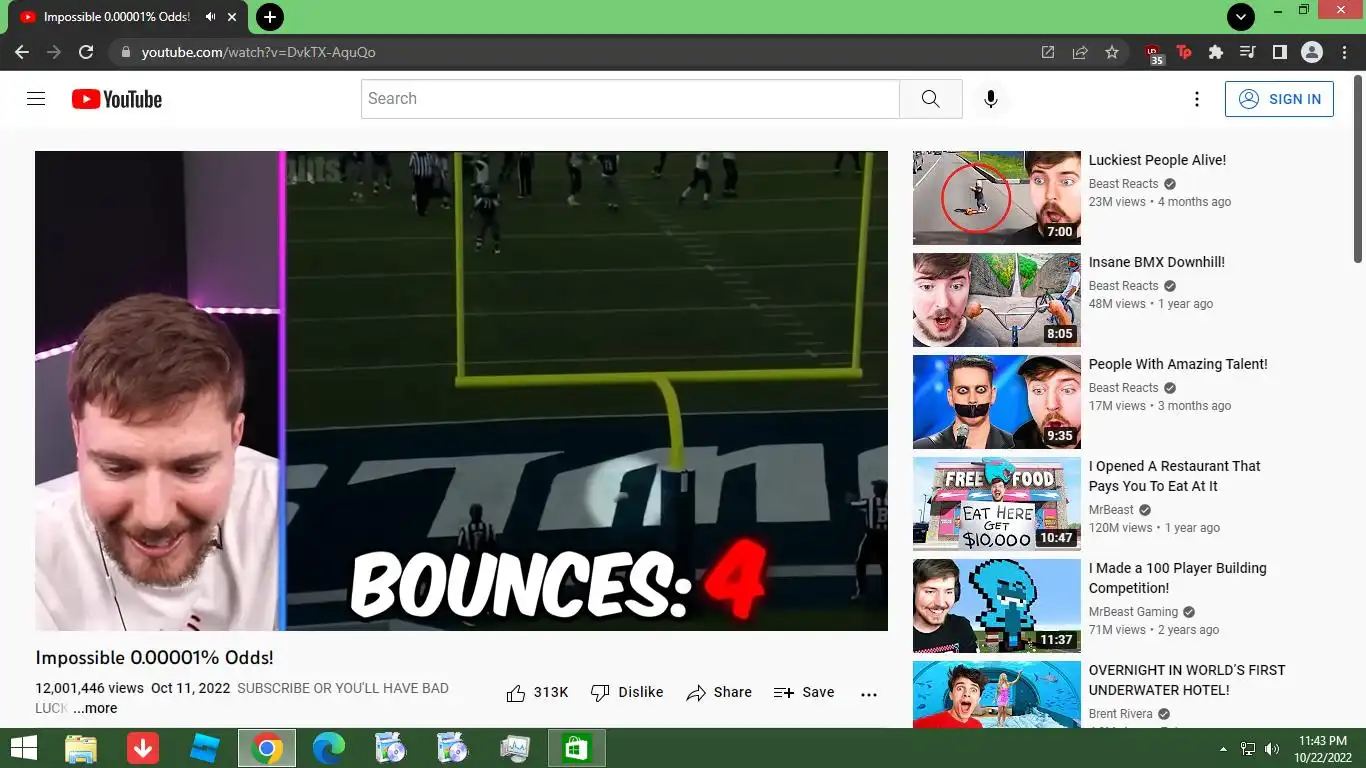Mute the tab via speaker icon

click(x=211, y=17)
